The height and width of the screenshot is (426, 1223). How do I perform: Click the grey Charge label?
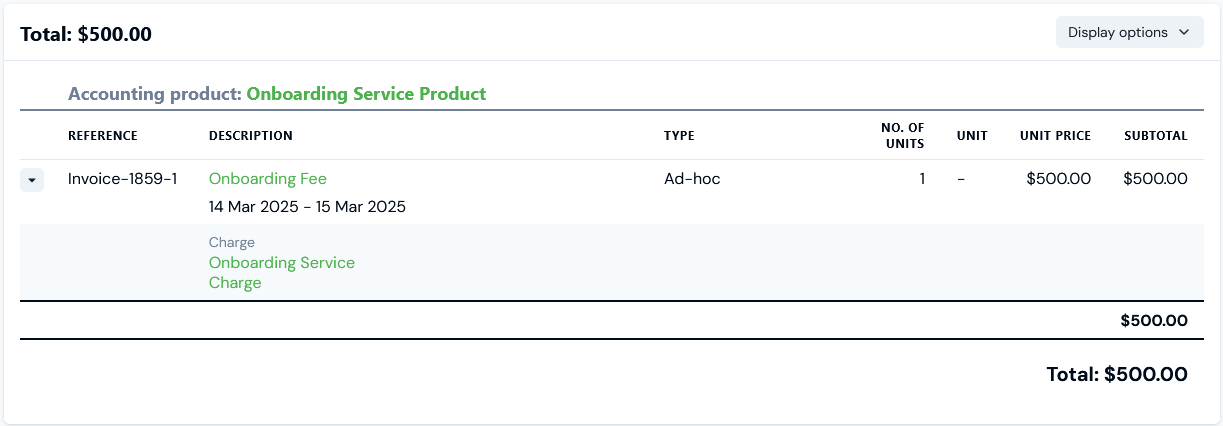point(232,242)
